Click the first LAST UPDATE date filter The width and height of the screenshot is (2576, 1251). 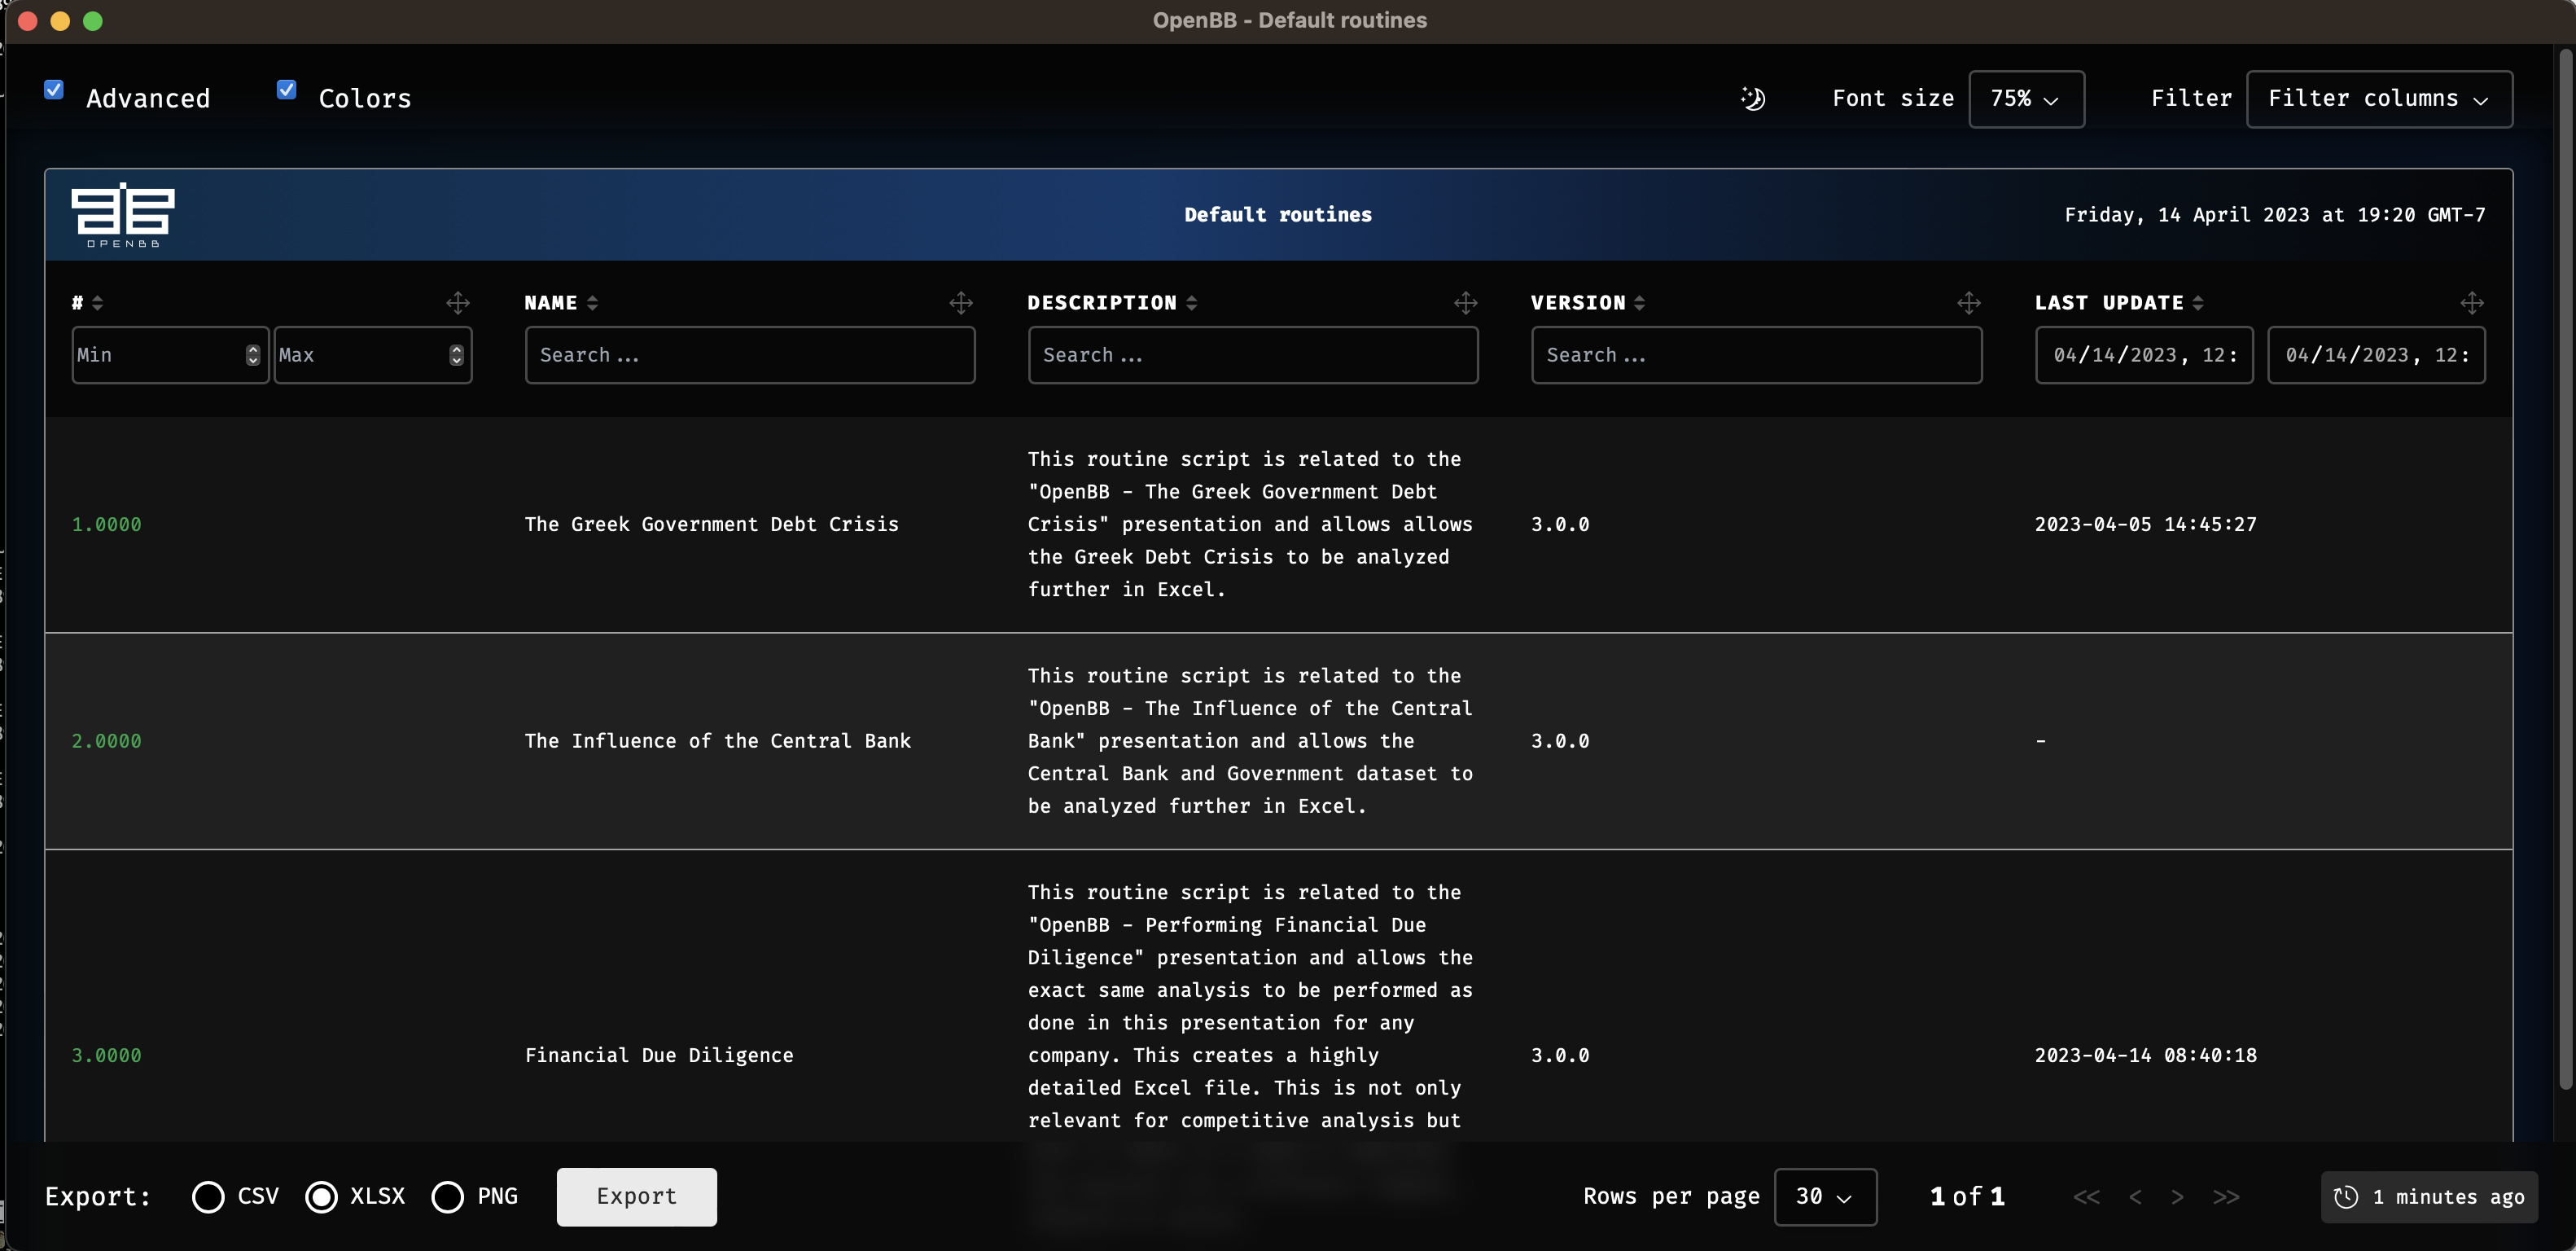point(2144,355)
